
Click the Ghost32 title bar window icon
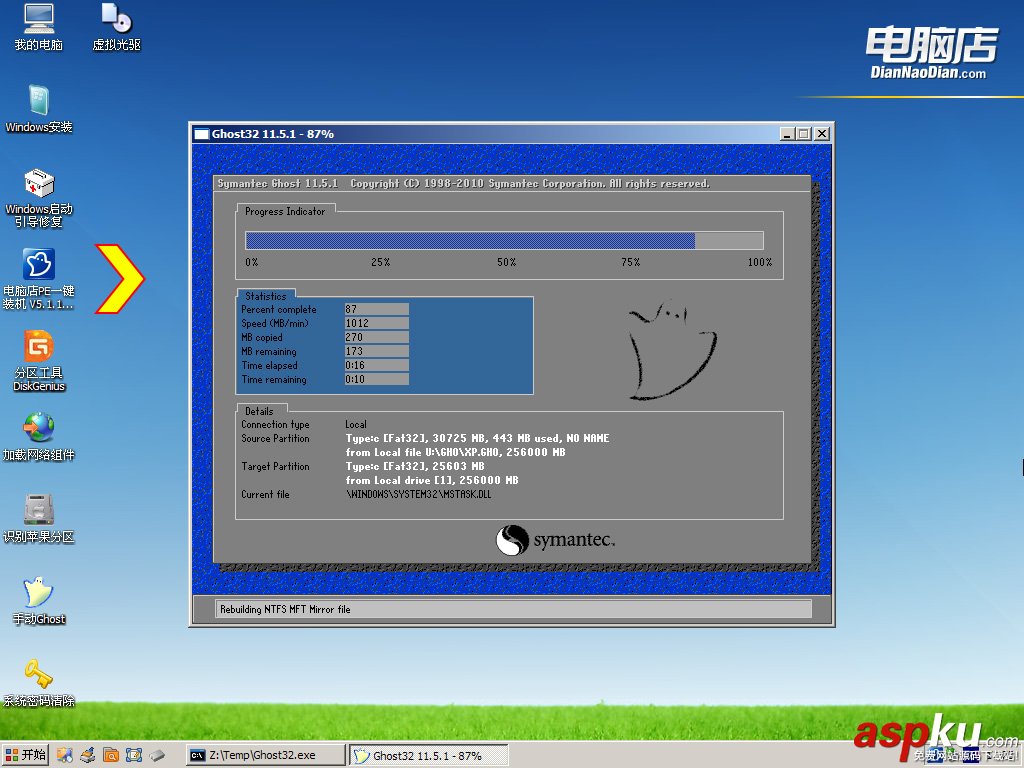click(202, 134)
